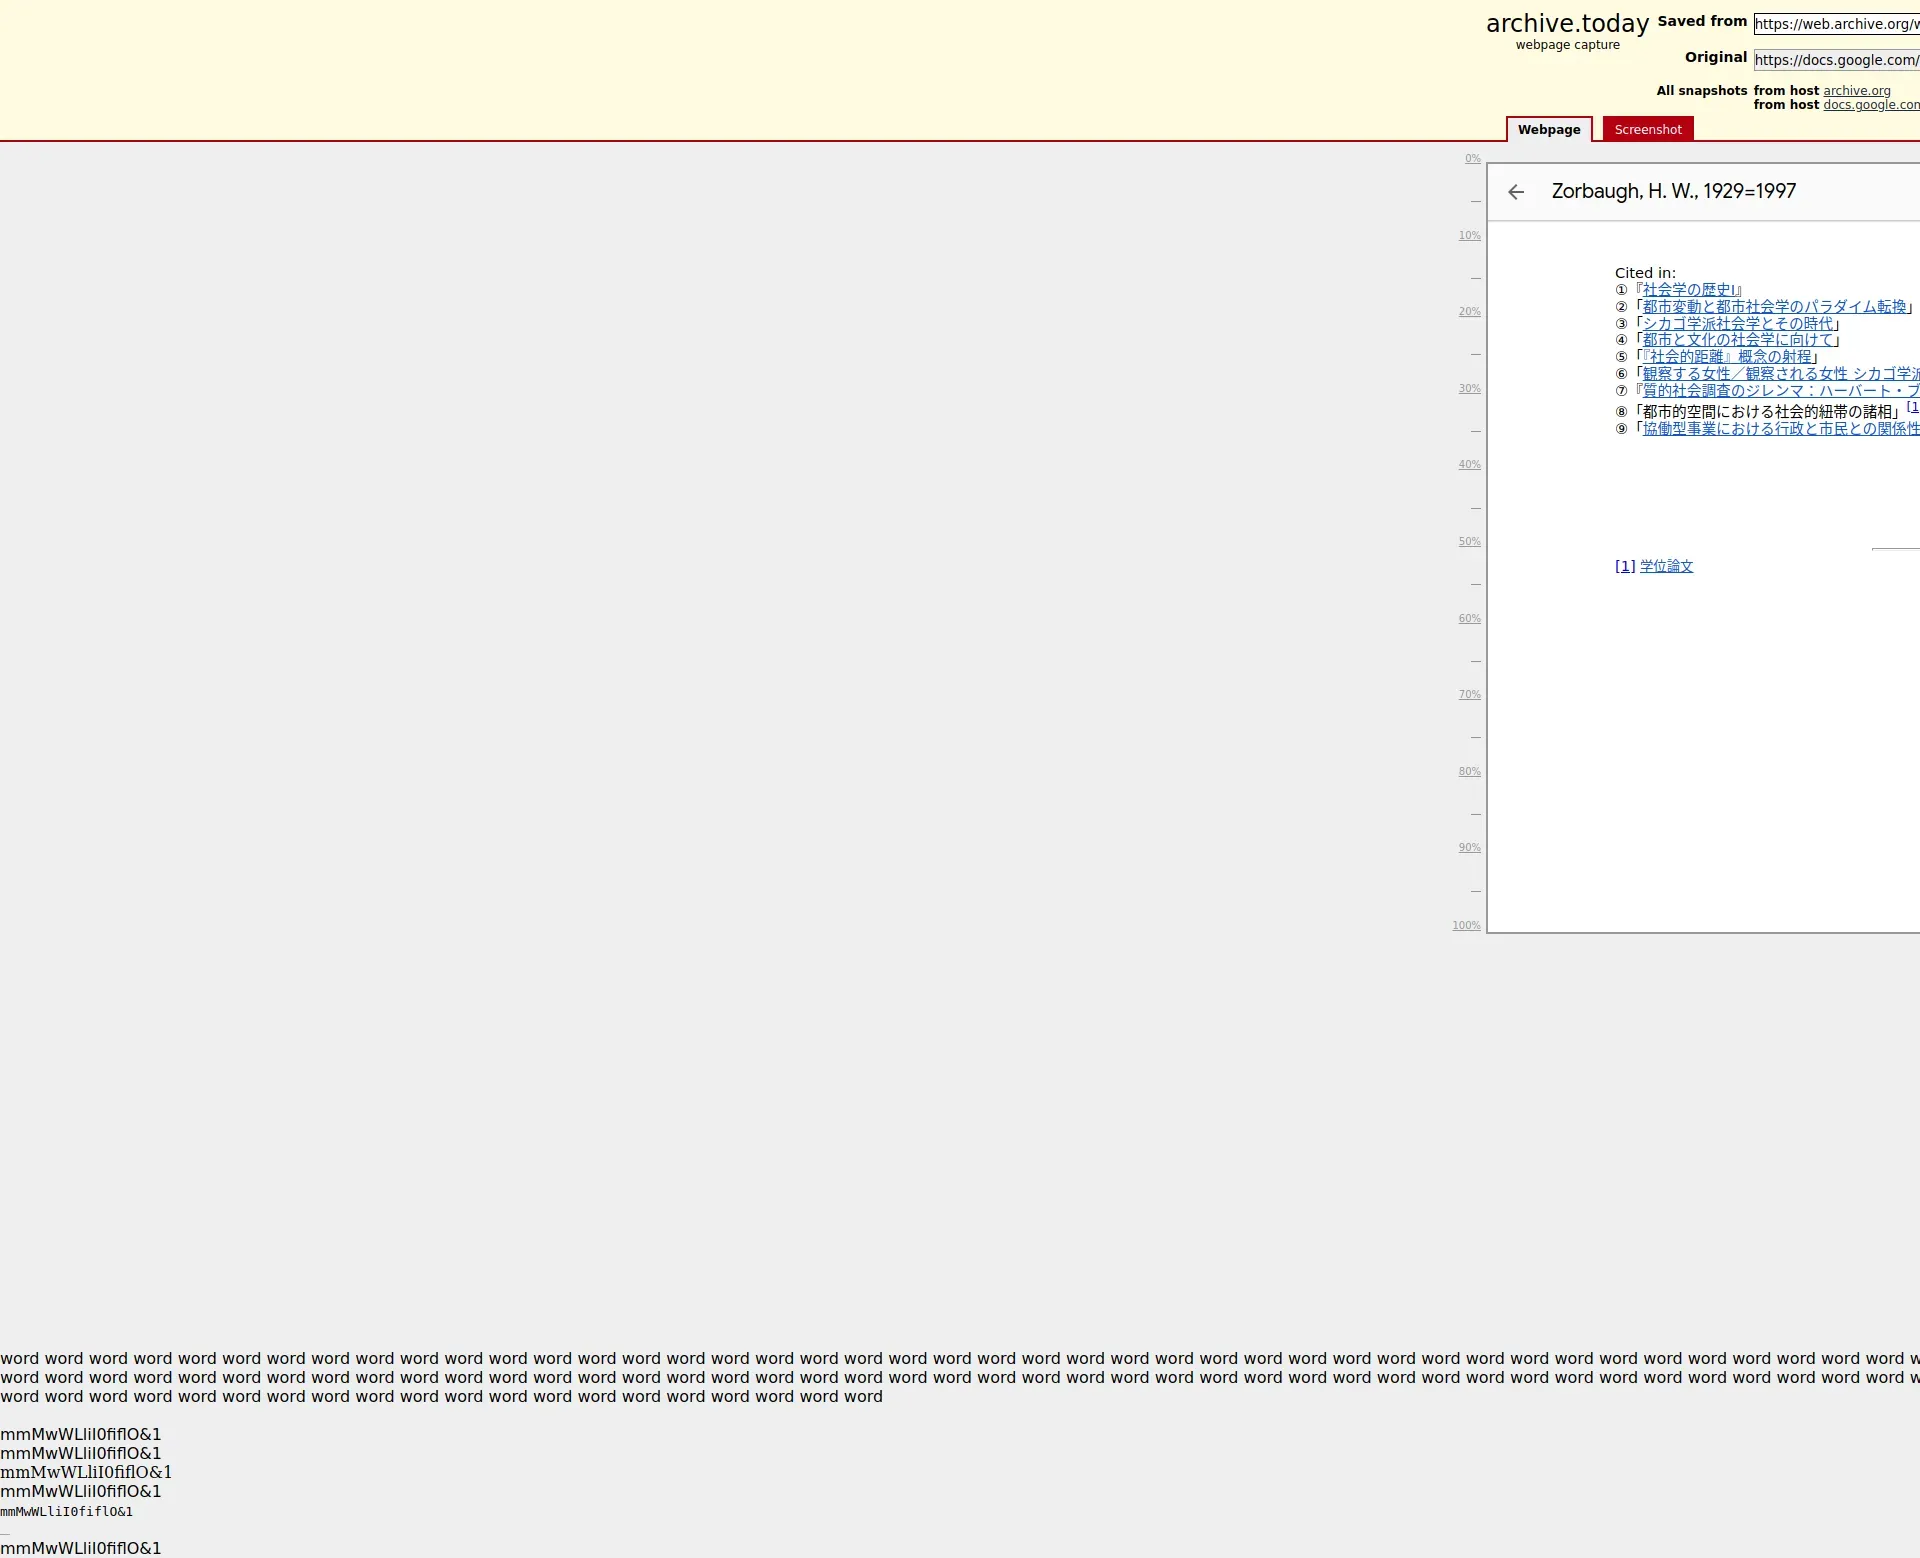Open the 『社会的距離』概念の射程 link
Viewport: 1920px width, 1558px height.
coord(1727,357)
